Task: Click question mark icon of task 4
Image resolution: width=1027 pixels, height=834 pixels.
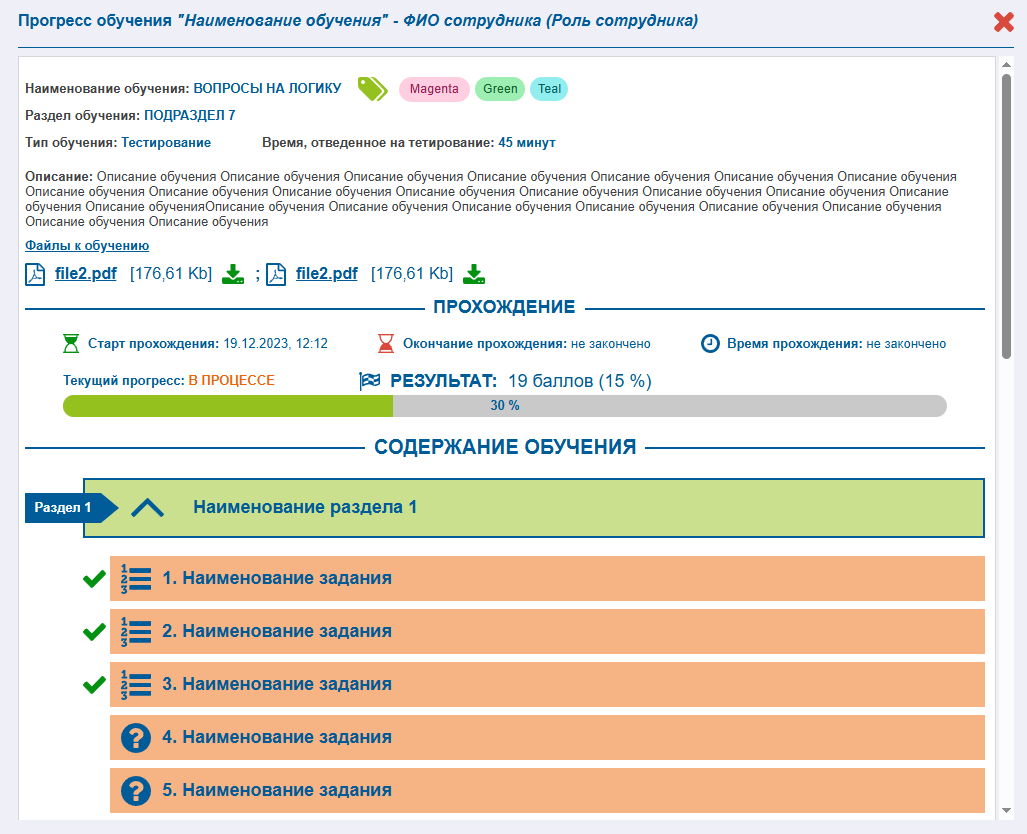Action: point(136,738)
